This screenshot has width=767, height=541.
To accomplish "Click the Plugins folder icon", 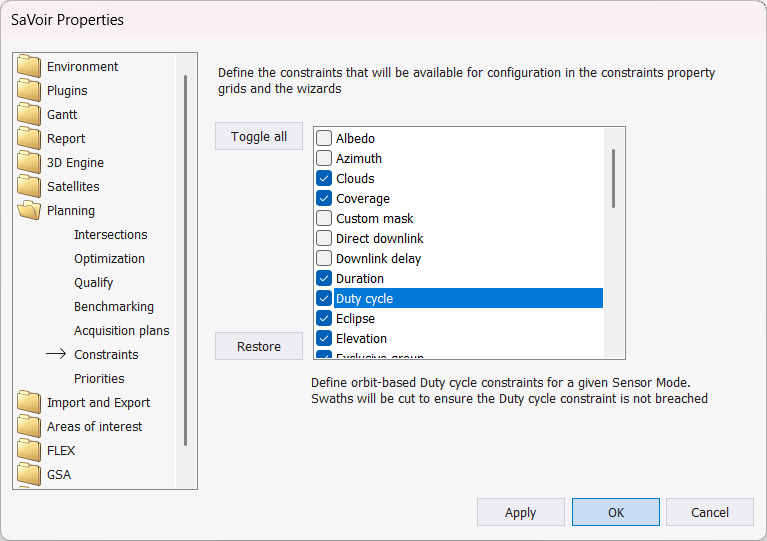I will (x=29, y=91).
